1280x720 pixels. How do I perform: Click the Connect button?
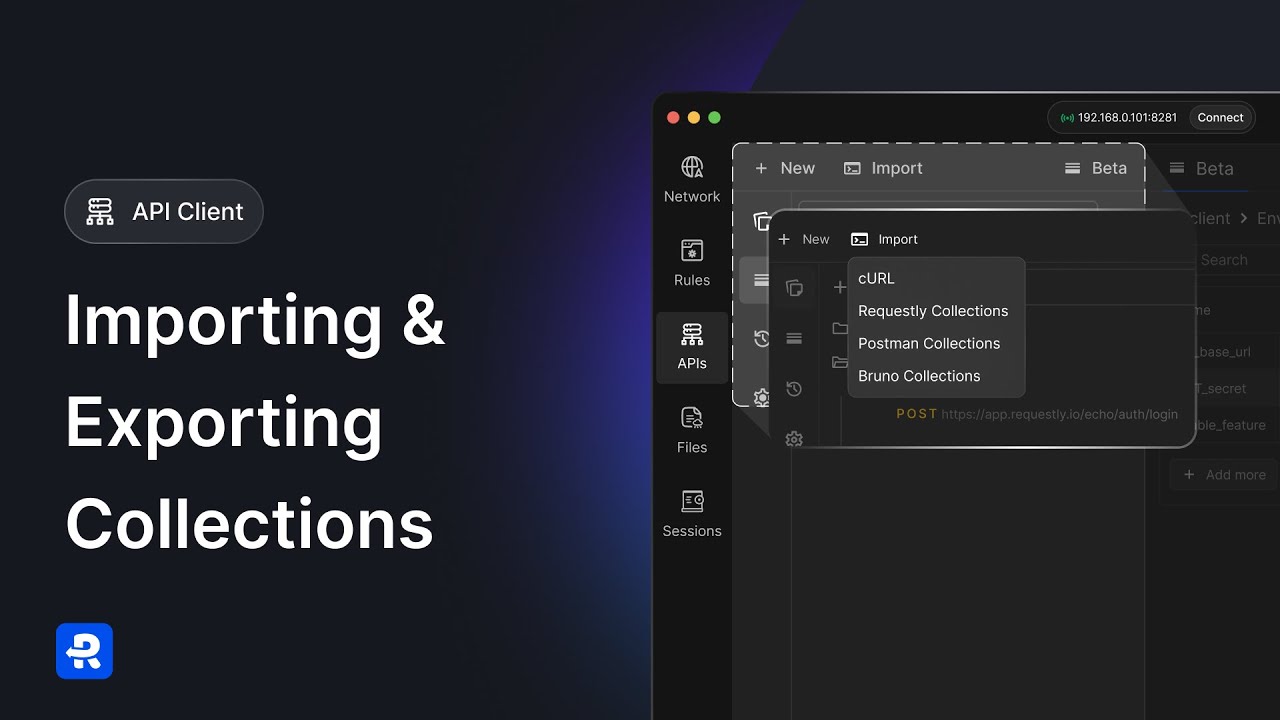coord(1220,117)
